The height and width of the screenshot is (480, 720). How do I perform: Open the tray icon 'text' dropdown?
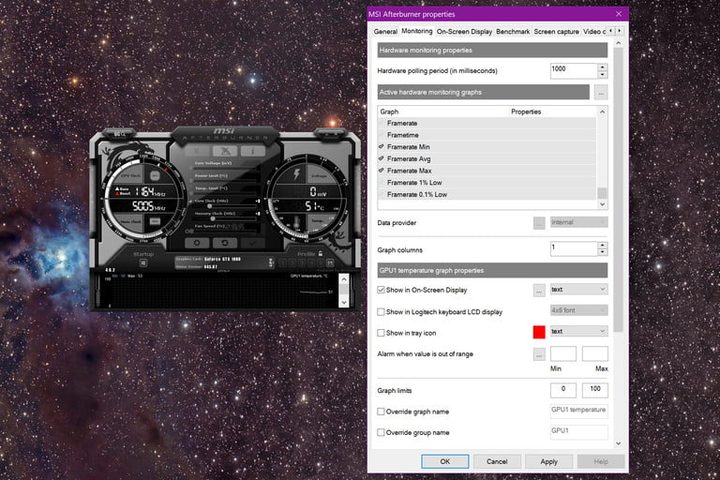(579, 331)
